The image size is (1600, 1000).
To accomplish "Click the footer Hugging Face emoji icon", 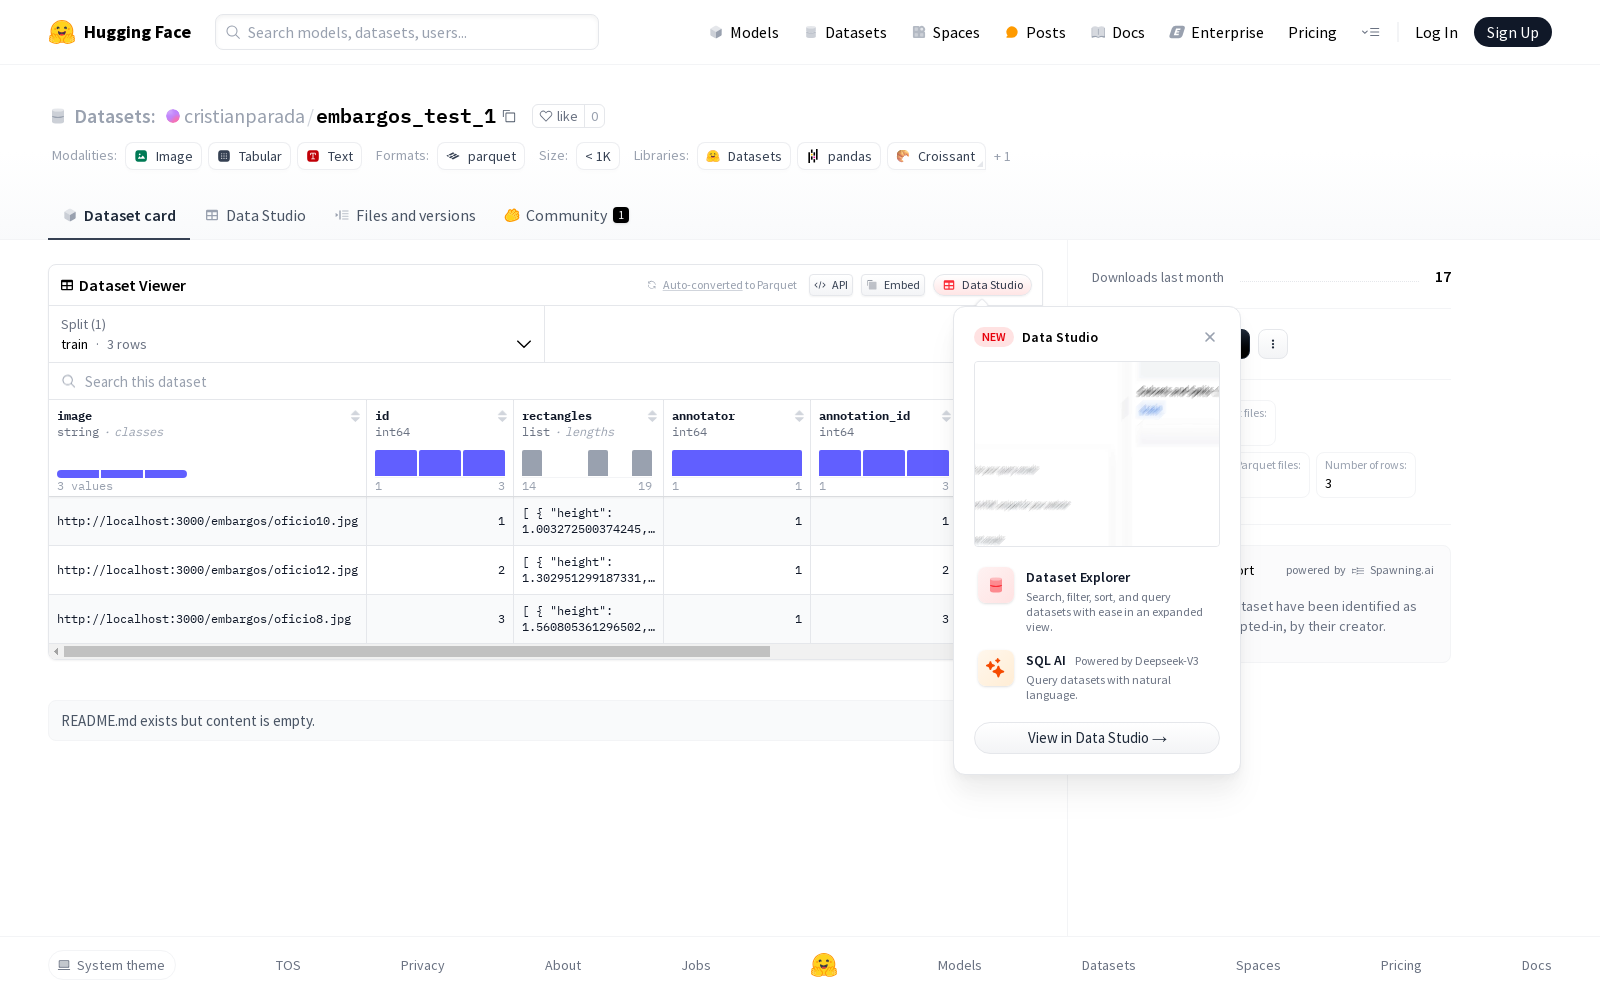I will pos(824,965).
